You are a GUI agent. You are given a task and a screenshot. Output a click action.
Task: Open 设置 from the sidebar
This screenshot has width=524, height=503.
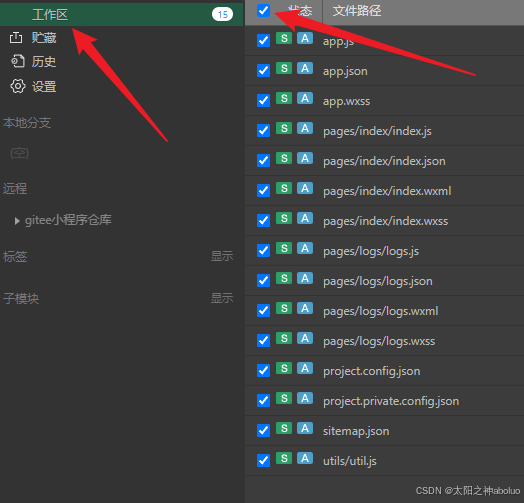click(44, 87)
